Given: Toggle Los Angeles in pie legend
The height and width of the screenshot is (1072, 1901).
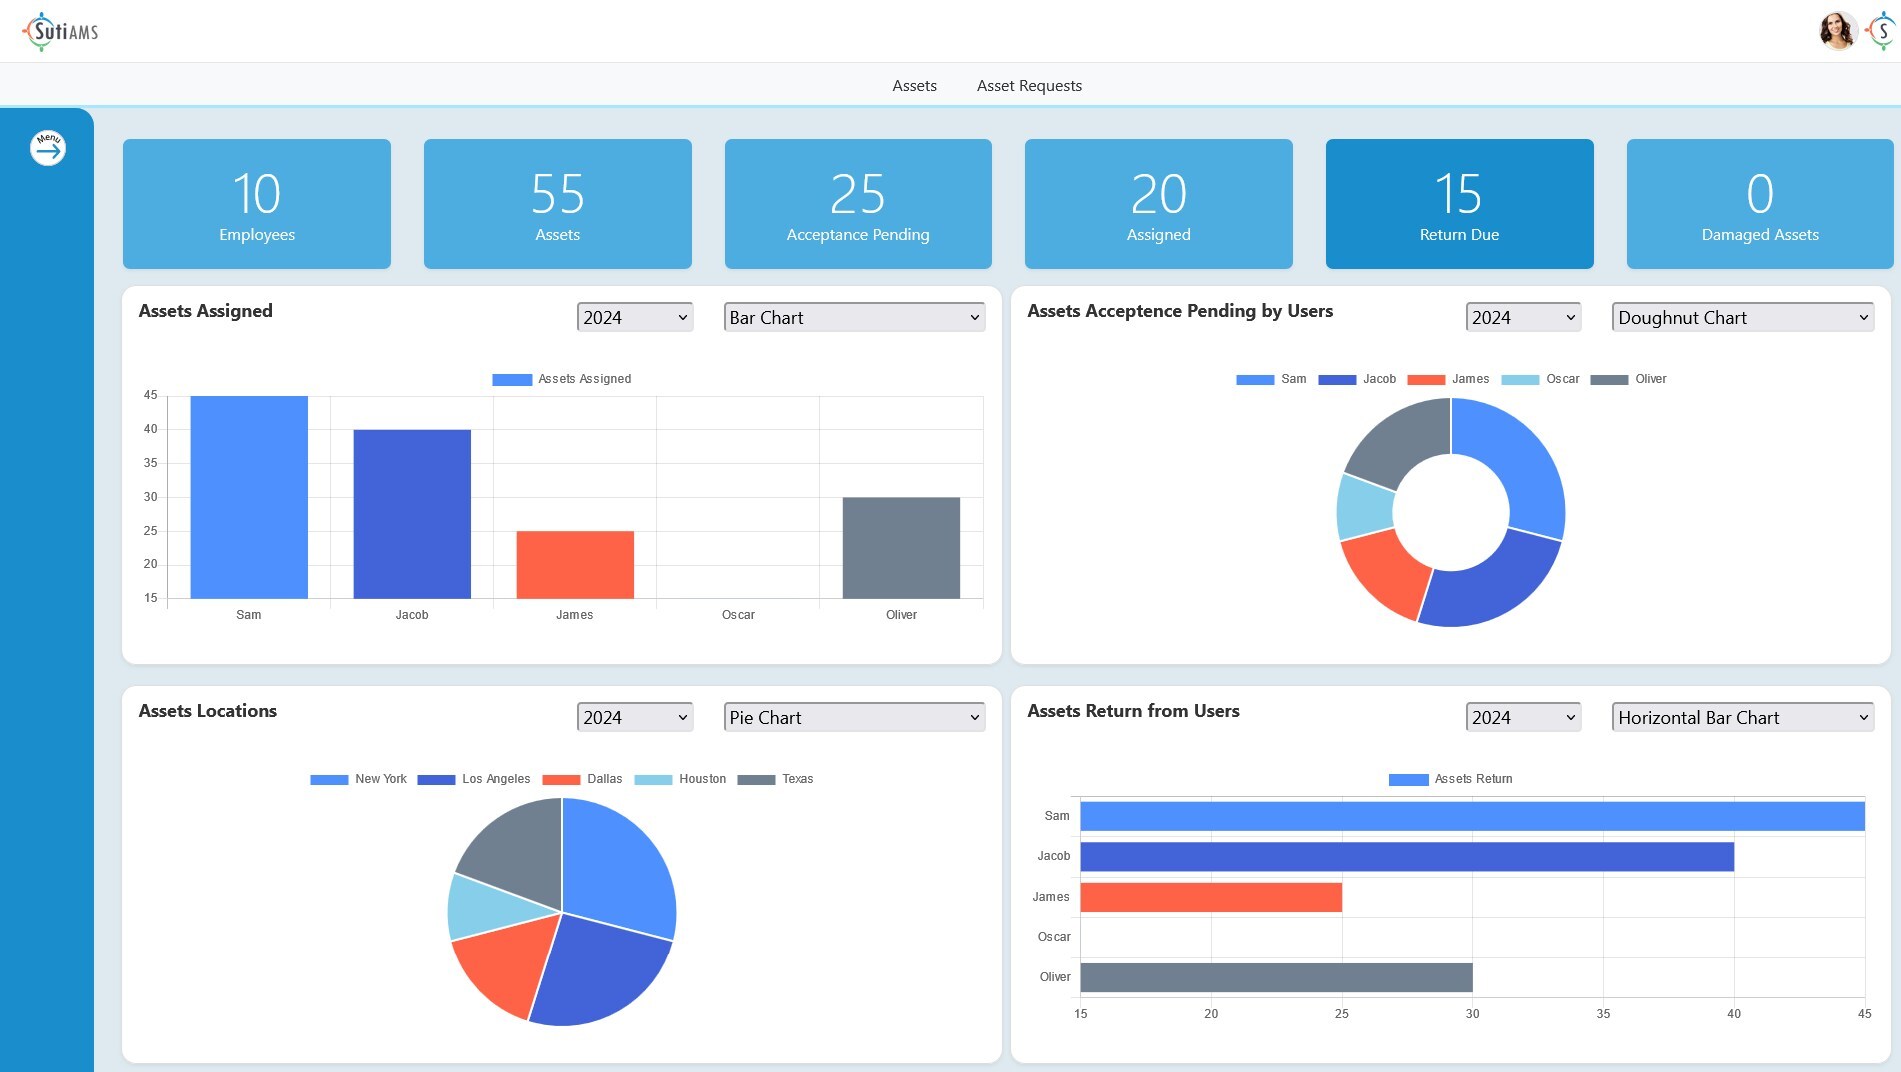Looking at the screenshot, I should click(x=474, y=779).
